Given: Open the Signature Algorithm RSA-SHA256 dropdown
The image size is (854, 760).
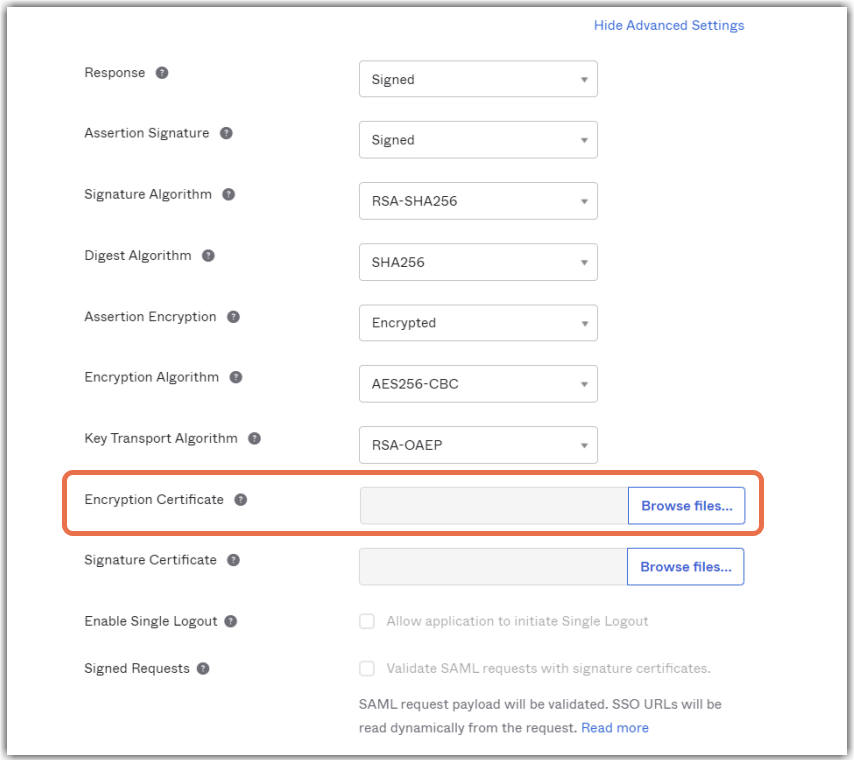Looking at the screenshot, I should [478, 202].
